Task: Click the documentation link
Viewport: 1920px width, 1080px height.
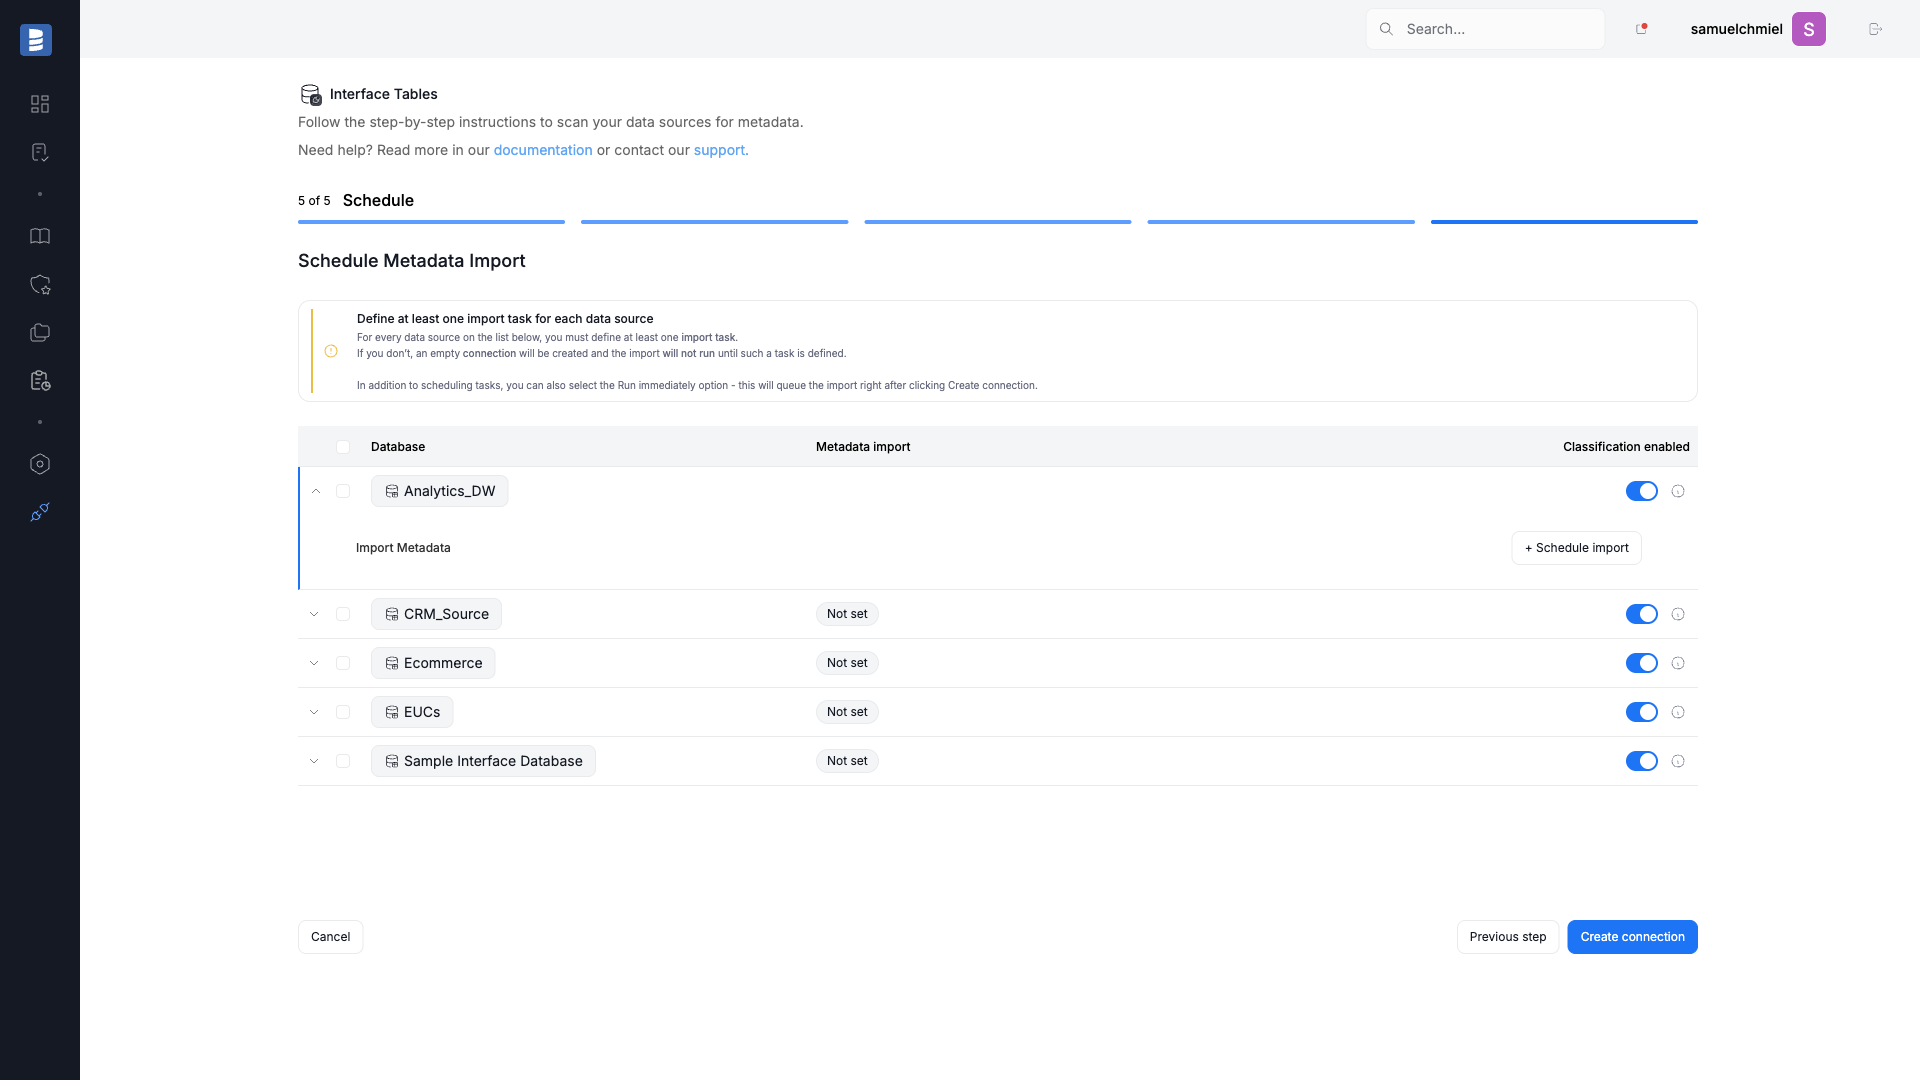Action: tap(543, 150)
